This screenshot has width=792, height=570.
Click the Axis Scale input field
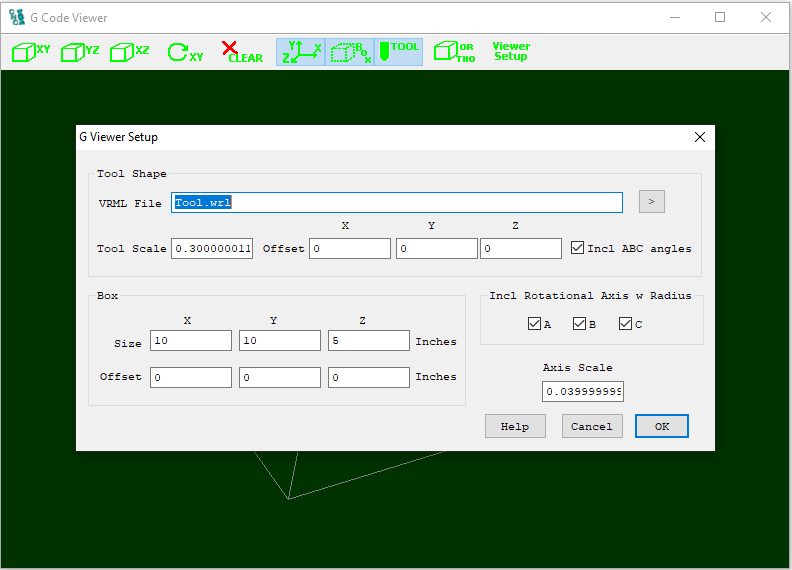pyautogui.click(x=583, y=391)
